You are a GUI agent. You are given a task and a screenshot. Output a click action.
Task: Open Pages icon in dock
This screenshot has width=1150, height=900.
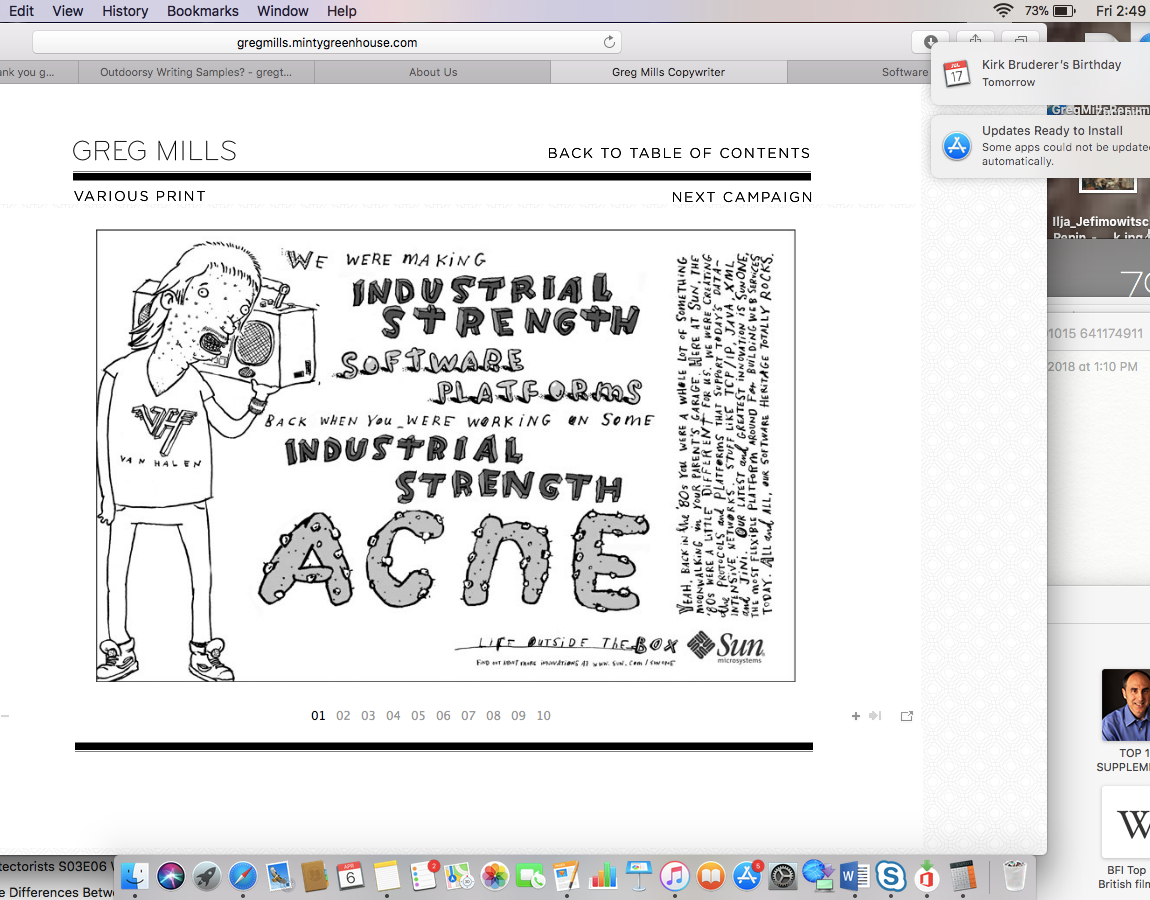(567, 876)
